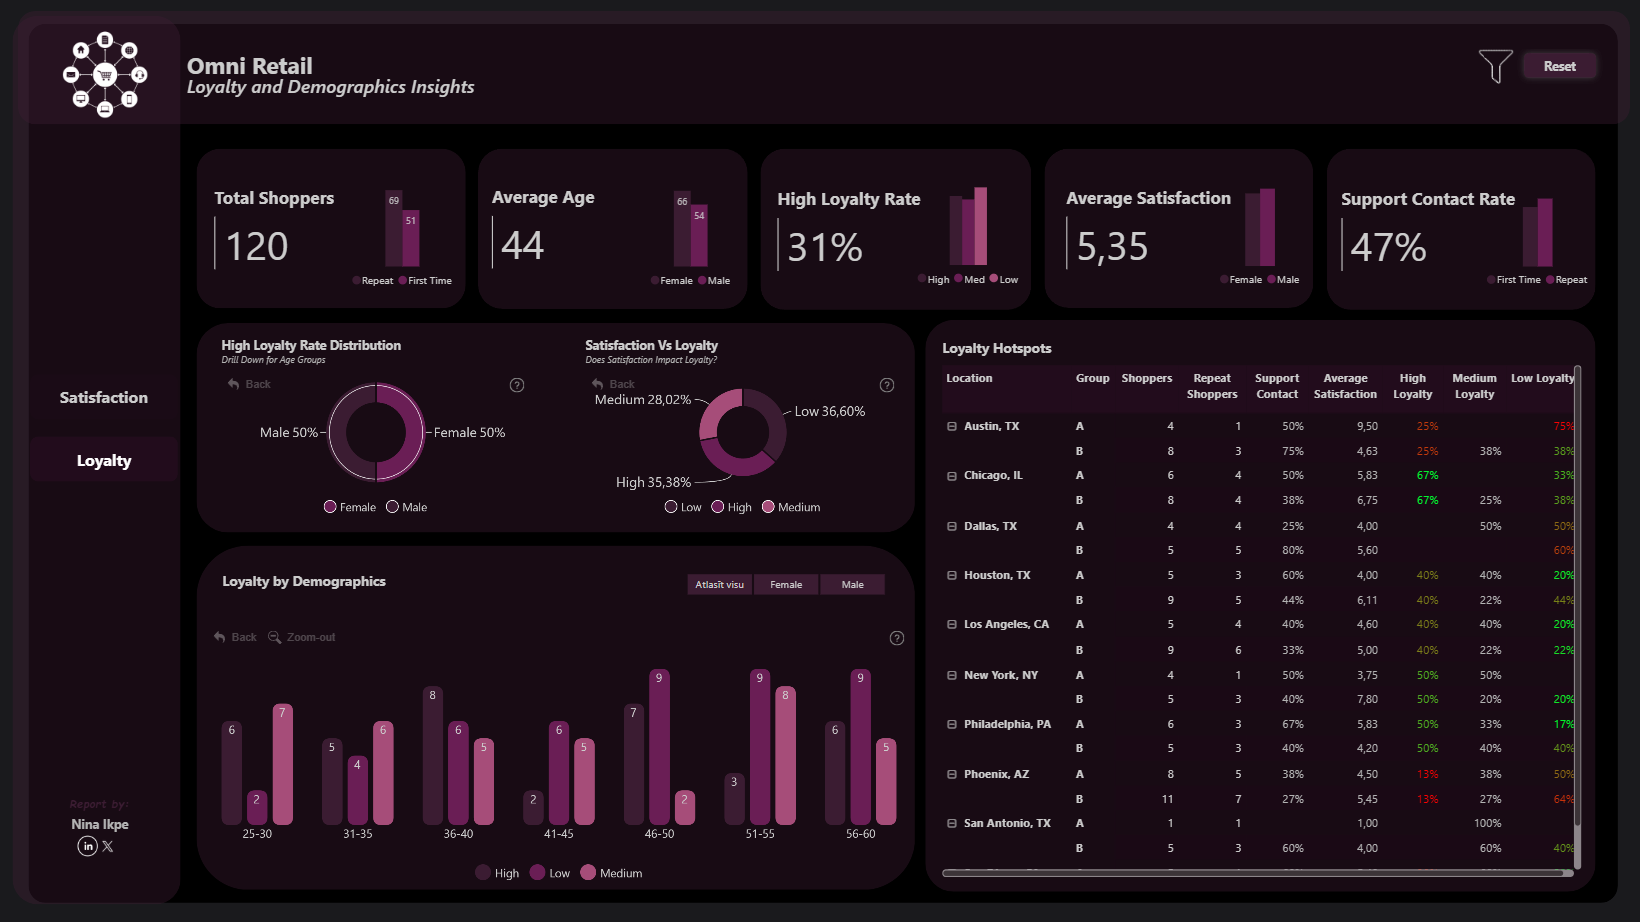Click Total Shoppers mini bar chart

point(403,229)
